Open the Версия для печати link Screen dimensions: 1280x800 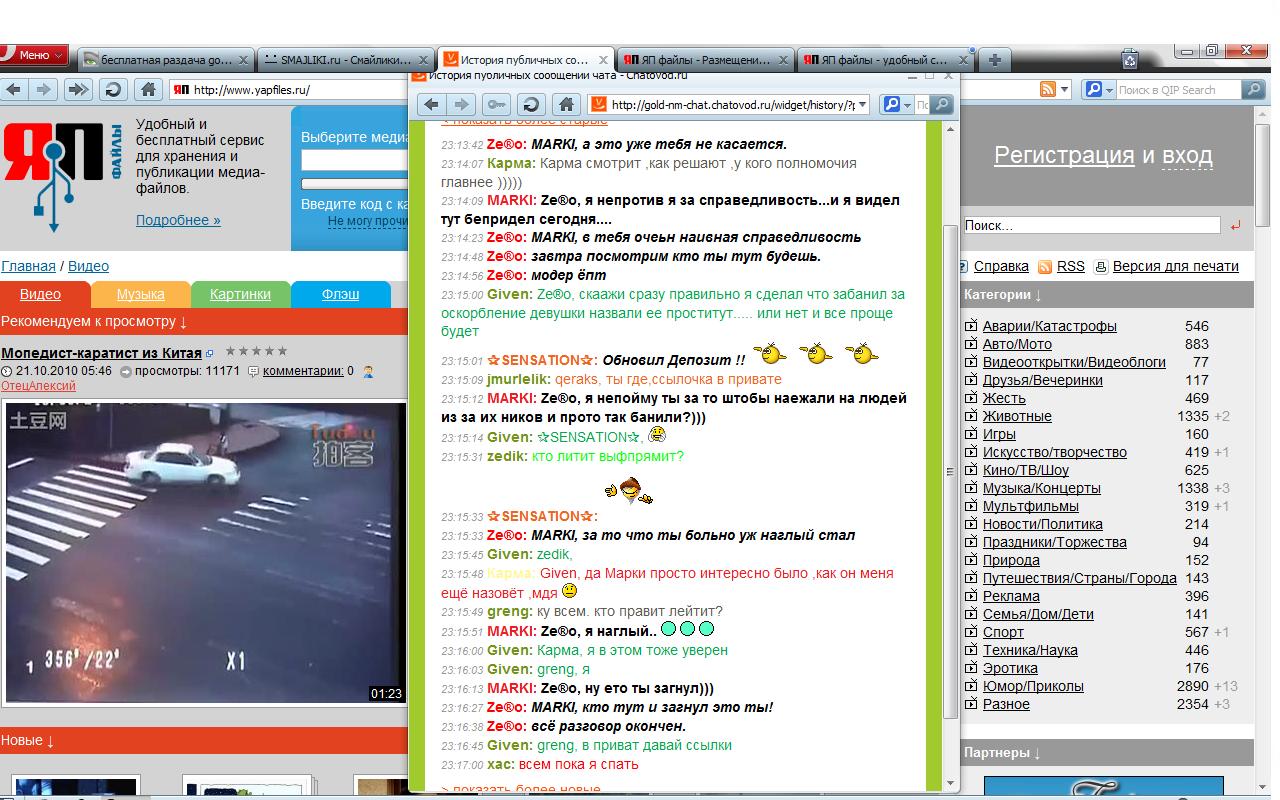point(1175,266)
